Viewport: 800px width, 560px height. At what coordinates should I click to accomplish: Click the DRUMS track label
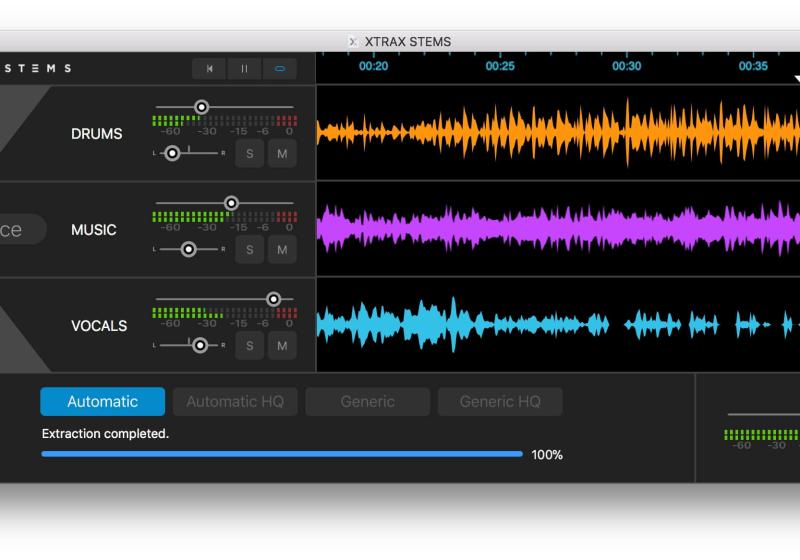click(96, 134)
